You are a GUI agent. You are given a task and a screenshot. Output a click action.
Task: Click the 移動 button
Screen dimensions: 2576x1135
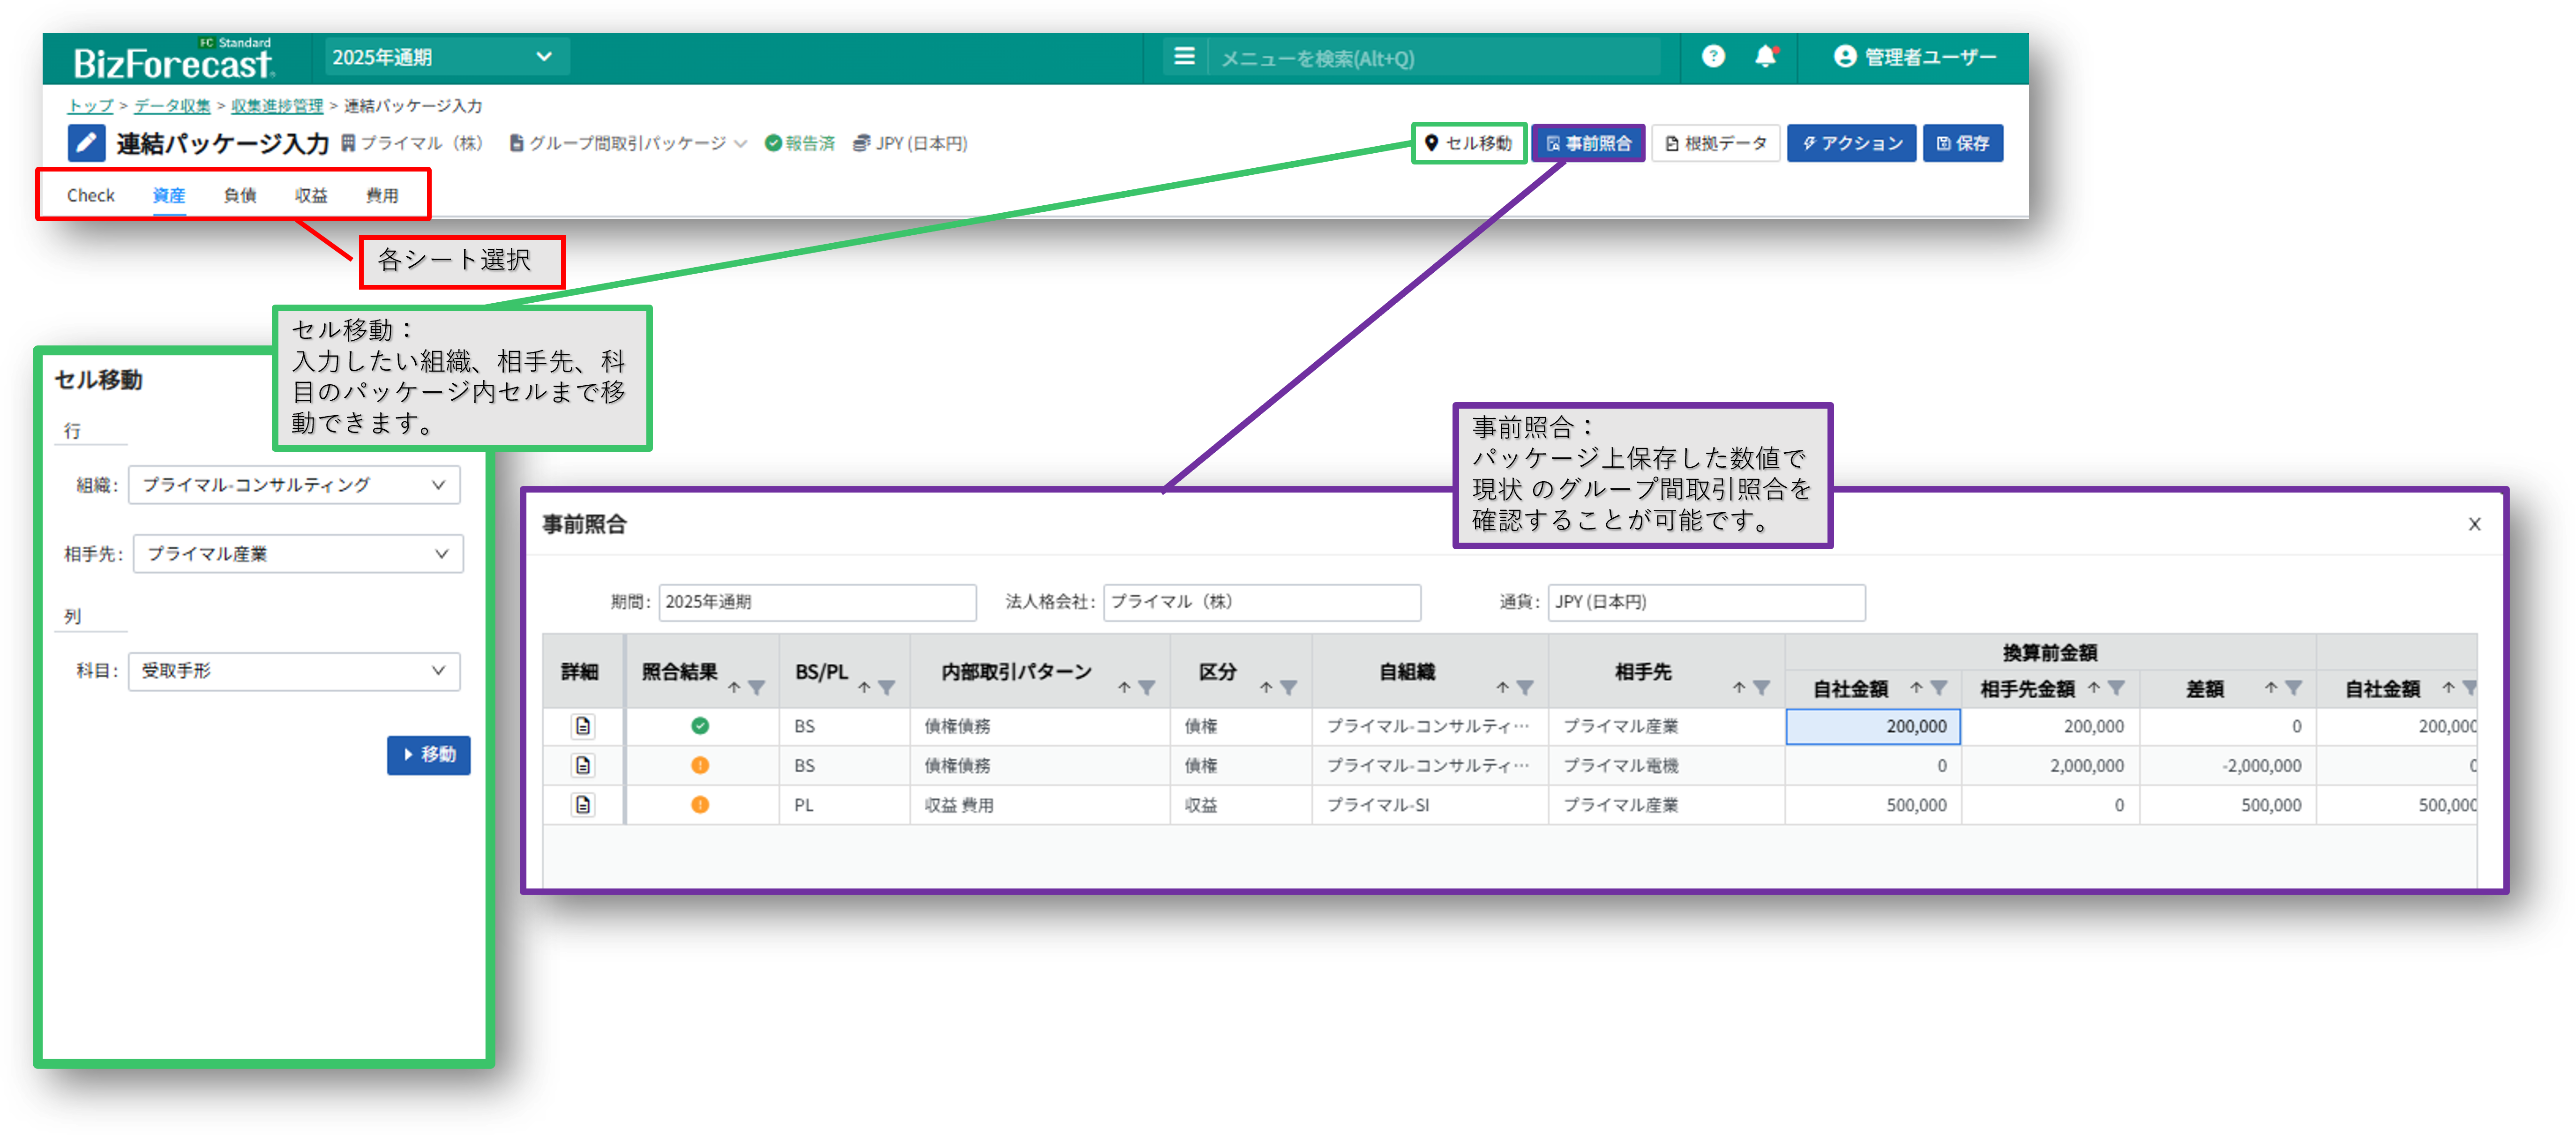(x=428, y=754)
